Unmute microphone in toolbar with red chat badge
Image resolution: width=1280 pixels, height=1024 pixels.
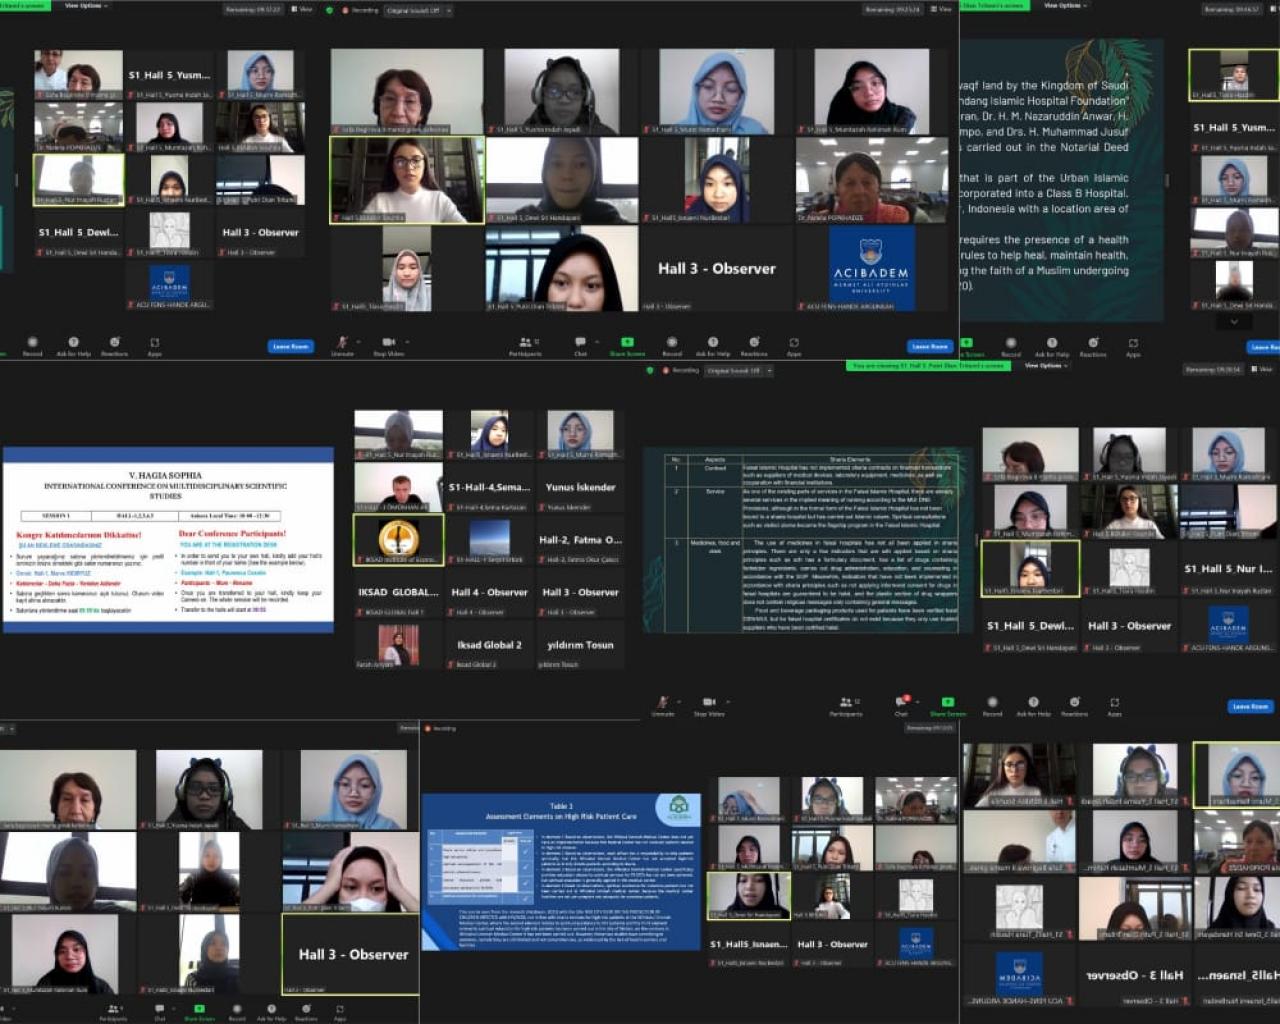coord(662,704)
